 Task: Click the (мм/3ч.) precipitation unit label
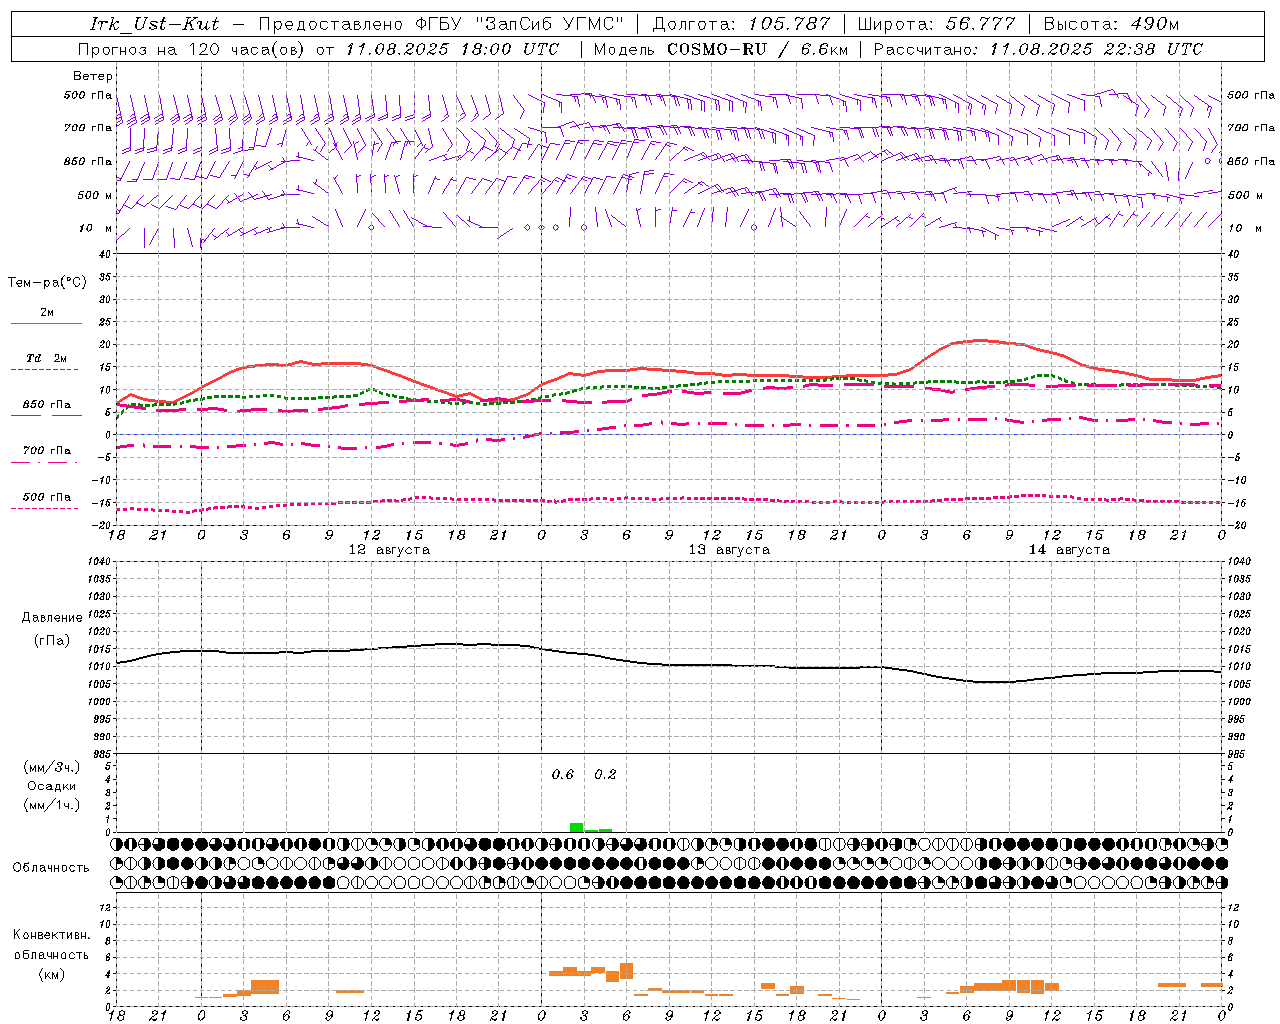52,767
